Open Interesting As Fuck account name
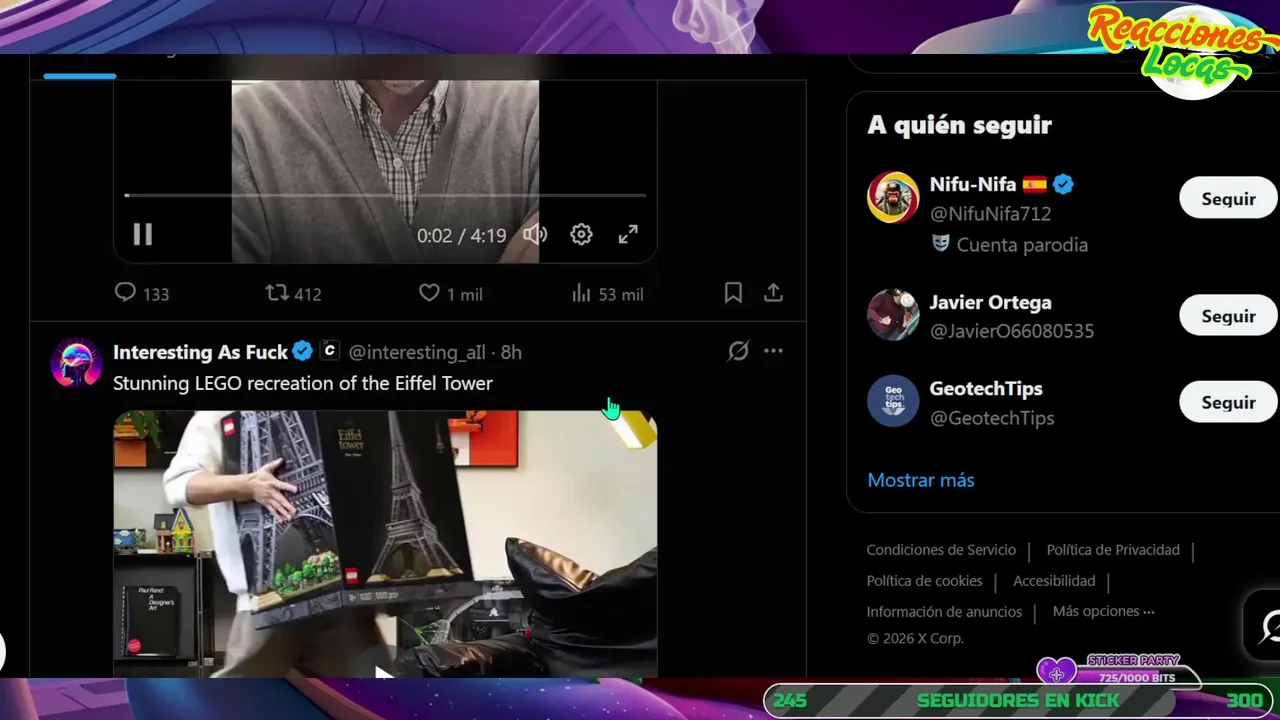The height and width of the screenshot is (720, 1280). [200, 352]
